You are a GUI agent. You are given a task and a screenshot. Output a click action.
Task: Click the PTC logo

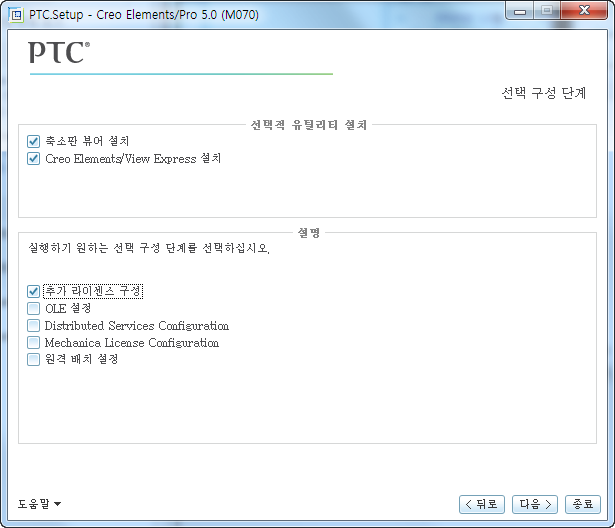pyautogui.click(x=59, y=52)
